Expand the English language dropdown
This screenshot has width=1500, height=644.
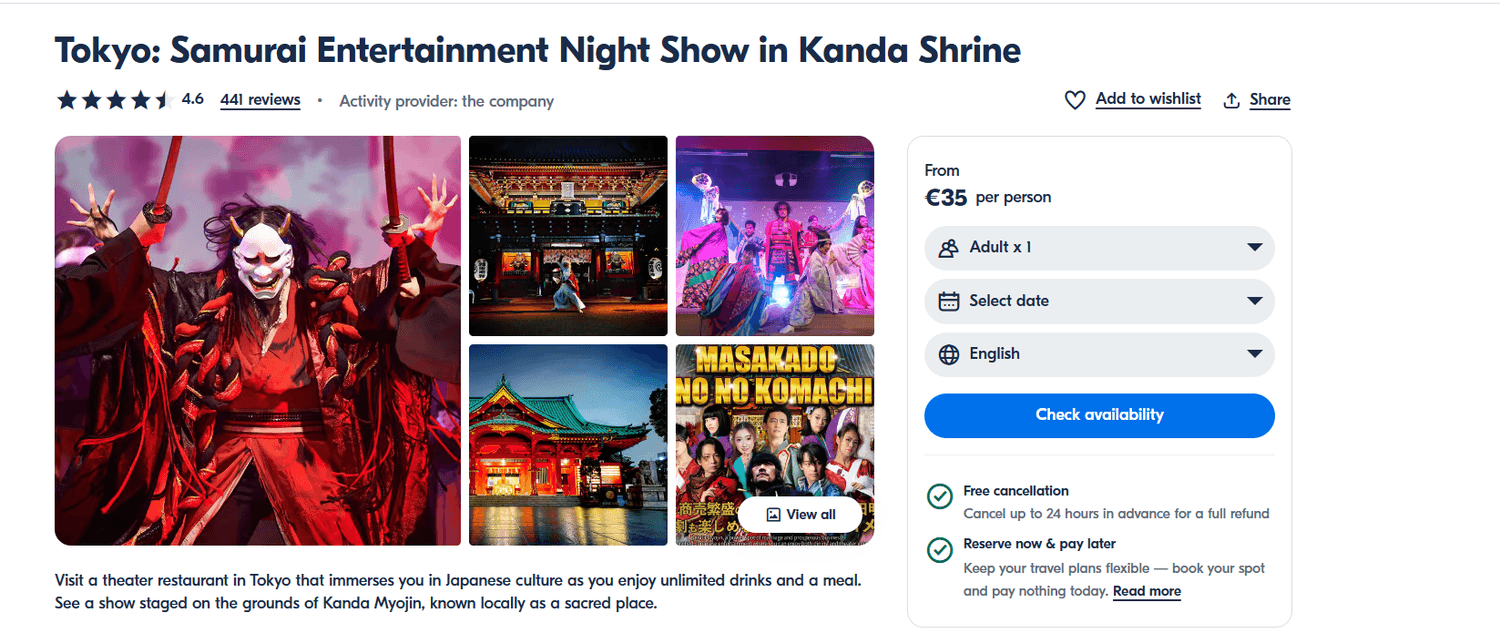(x=1254, y=354)
